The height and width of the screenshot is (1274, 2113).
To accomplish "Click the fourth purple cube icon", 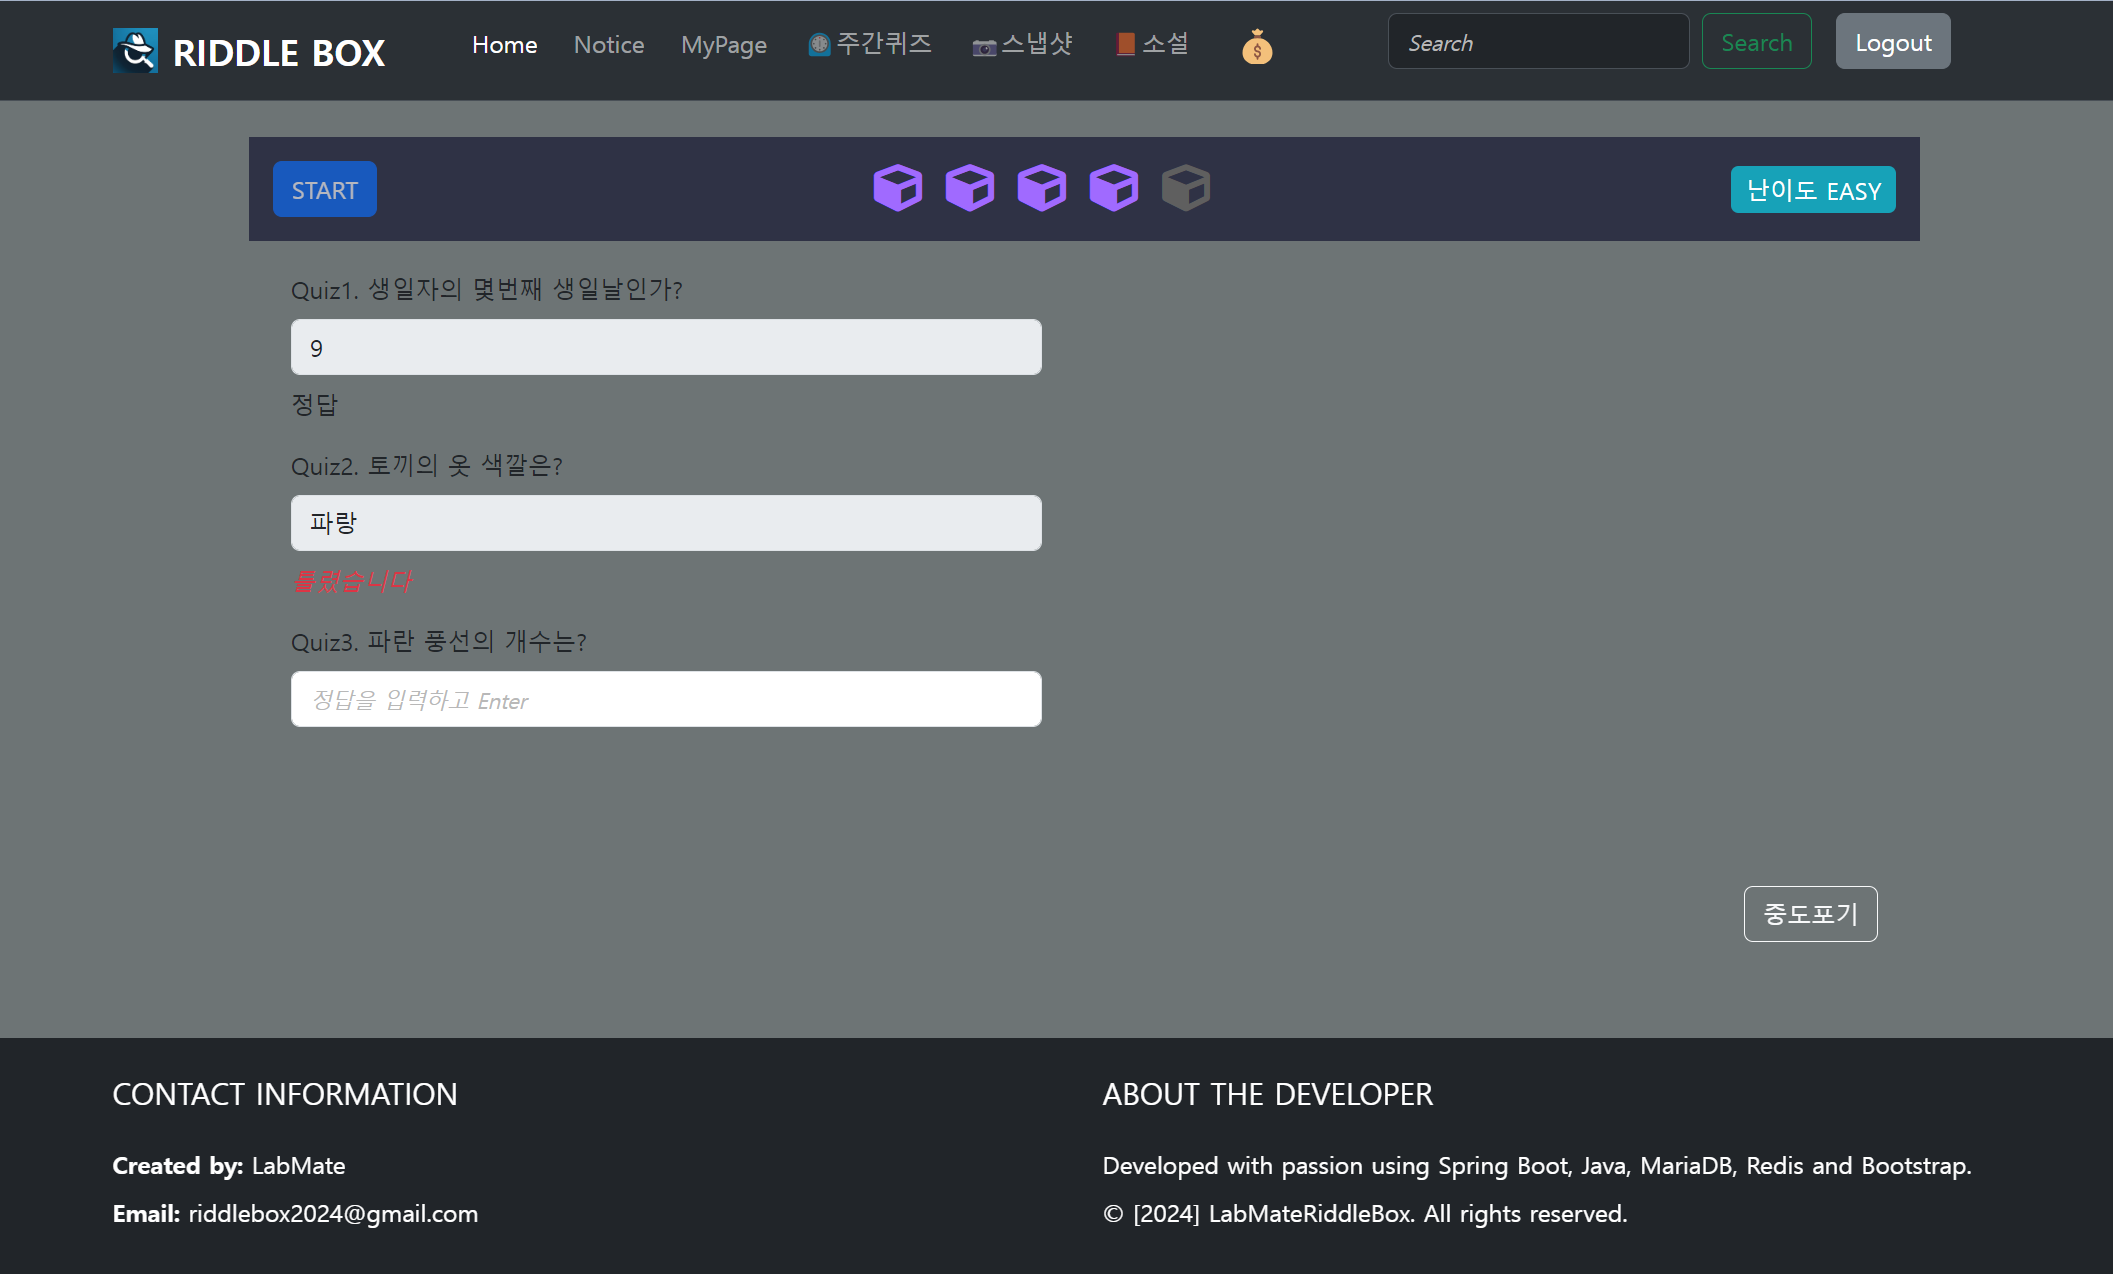I will tap(1113, 187).
